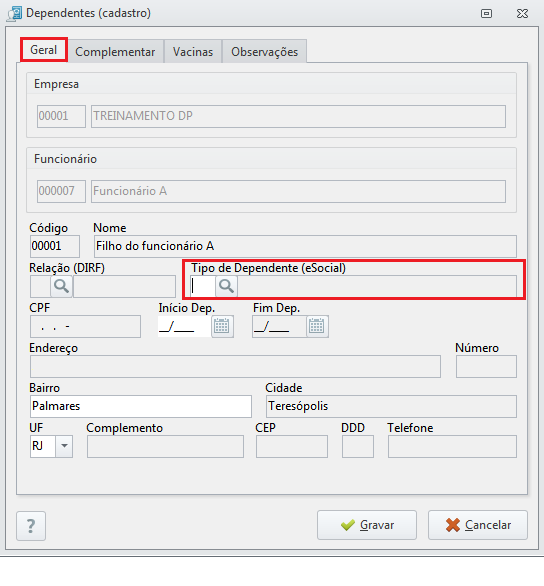The image size is (544, 586).
Task: Click the restore window icon
Action: click(486, 14)
